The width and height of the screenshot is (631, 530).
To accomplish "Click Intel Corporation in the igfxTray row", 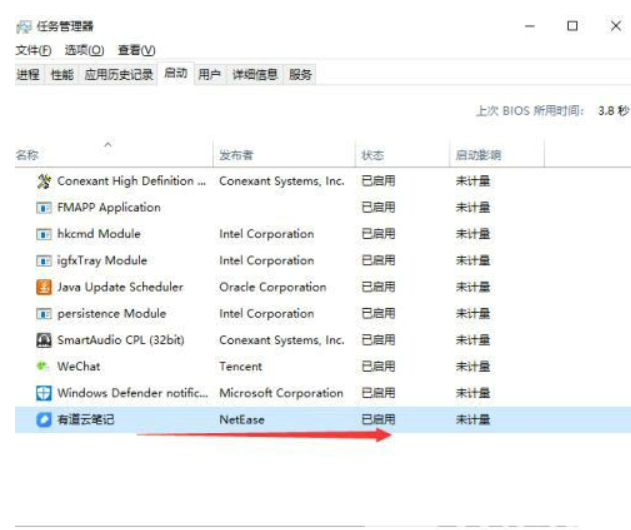I will click(267, 261).
